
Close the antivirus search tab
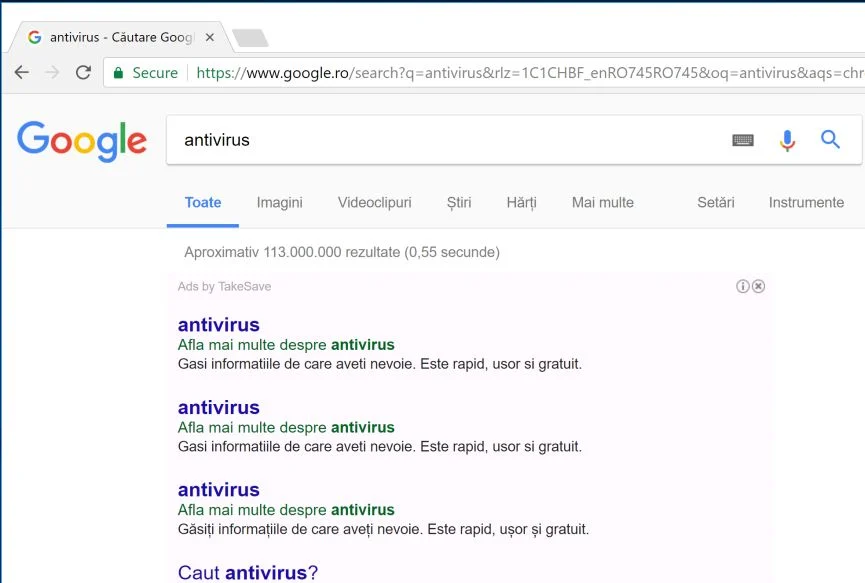[x=210, y=38]
